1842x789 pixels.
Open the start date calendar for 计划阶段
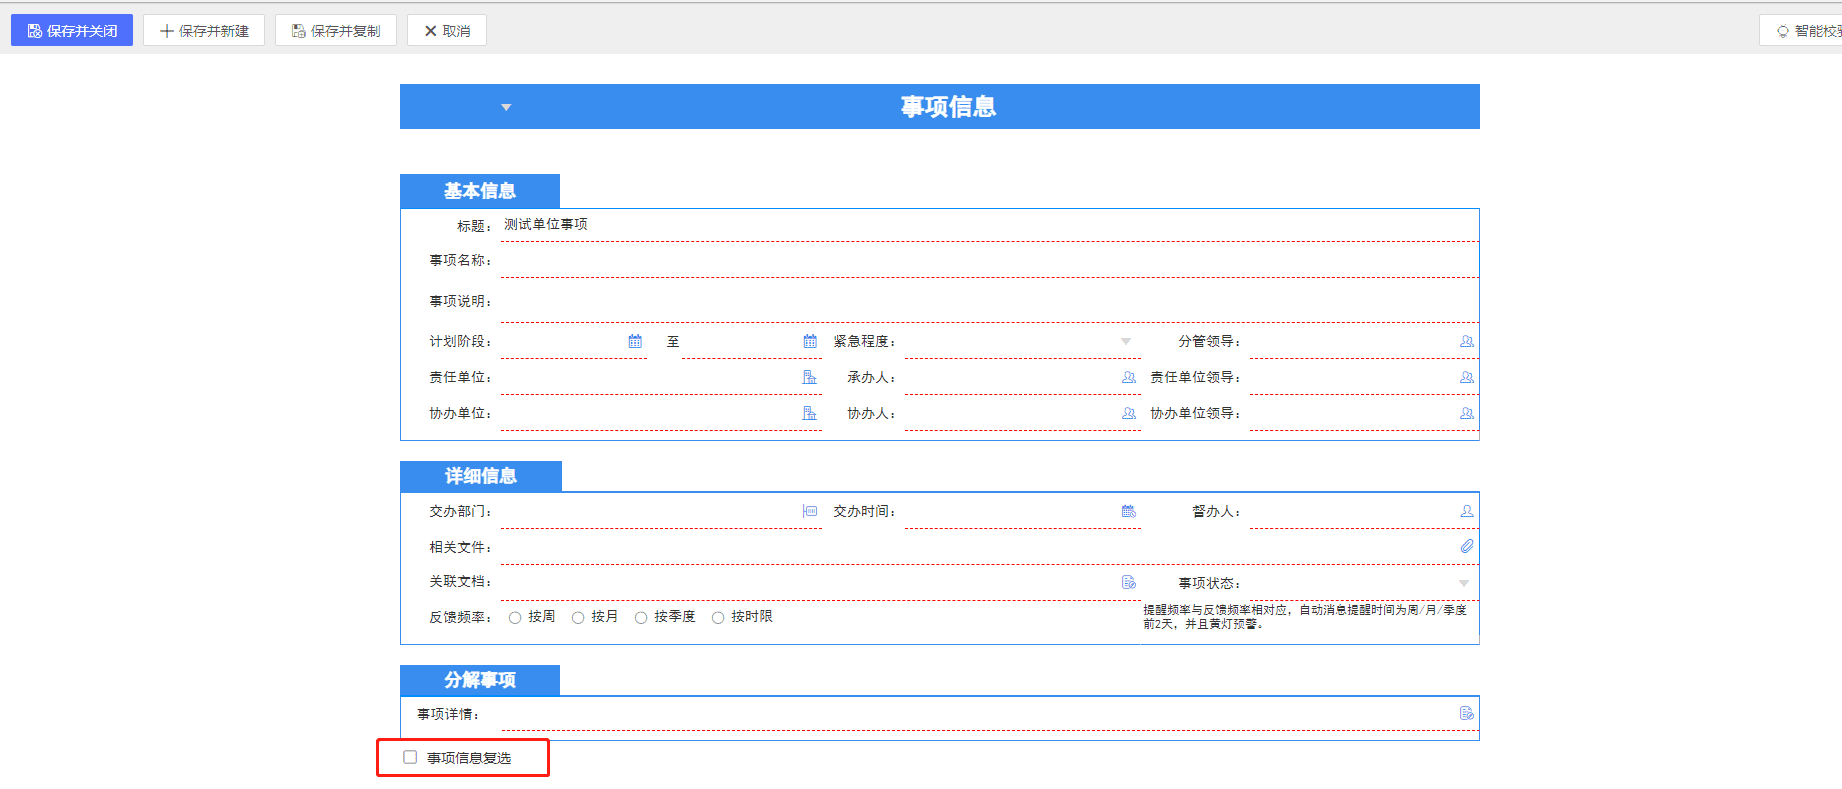coord(635,341)
